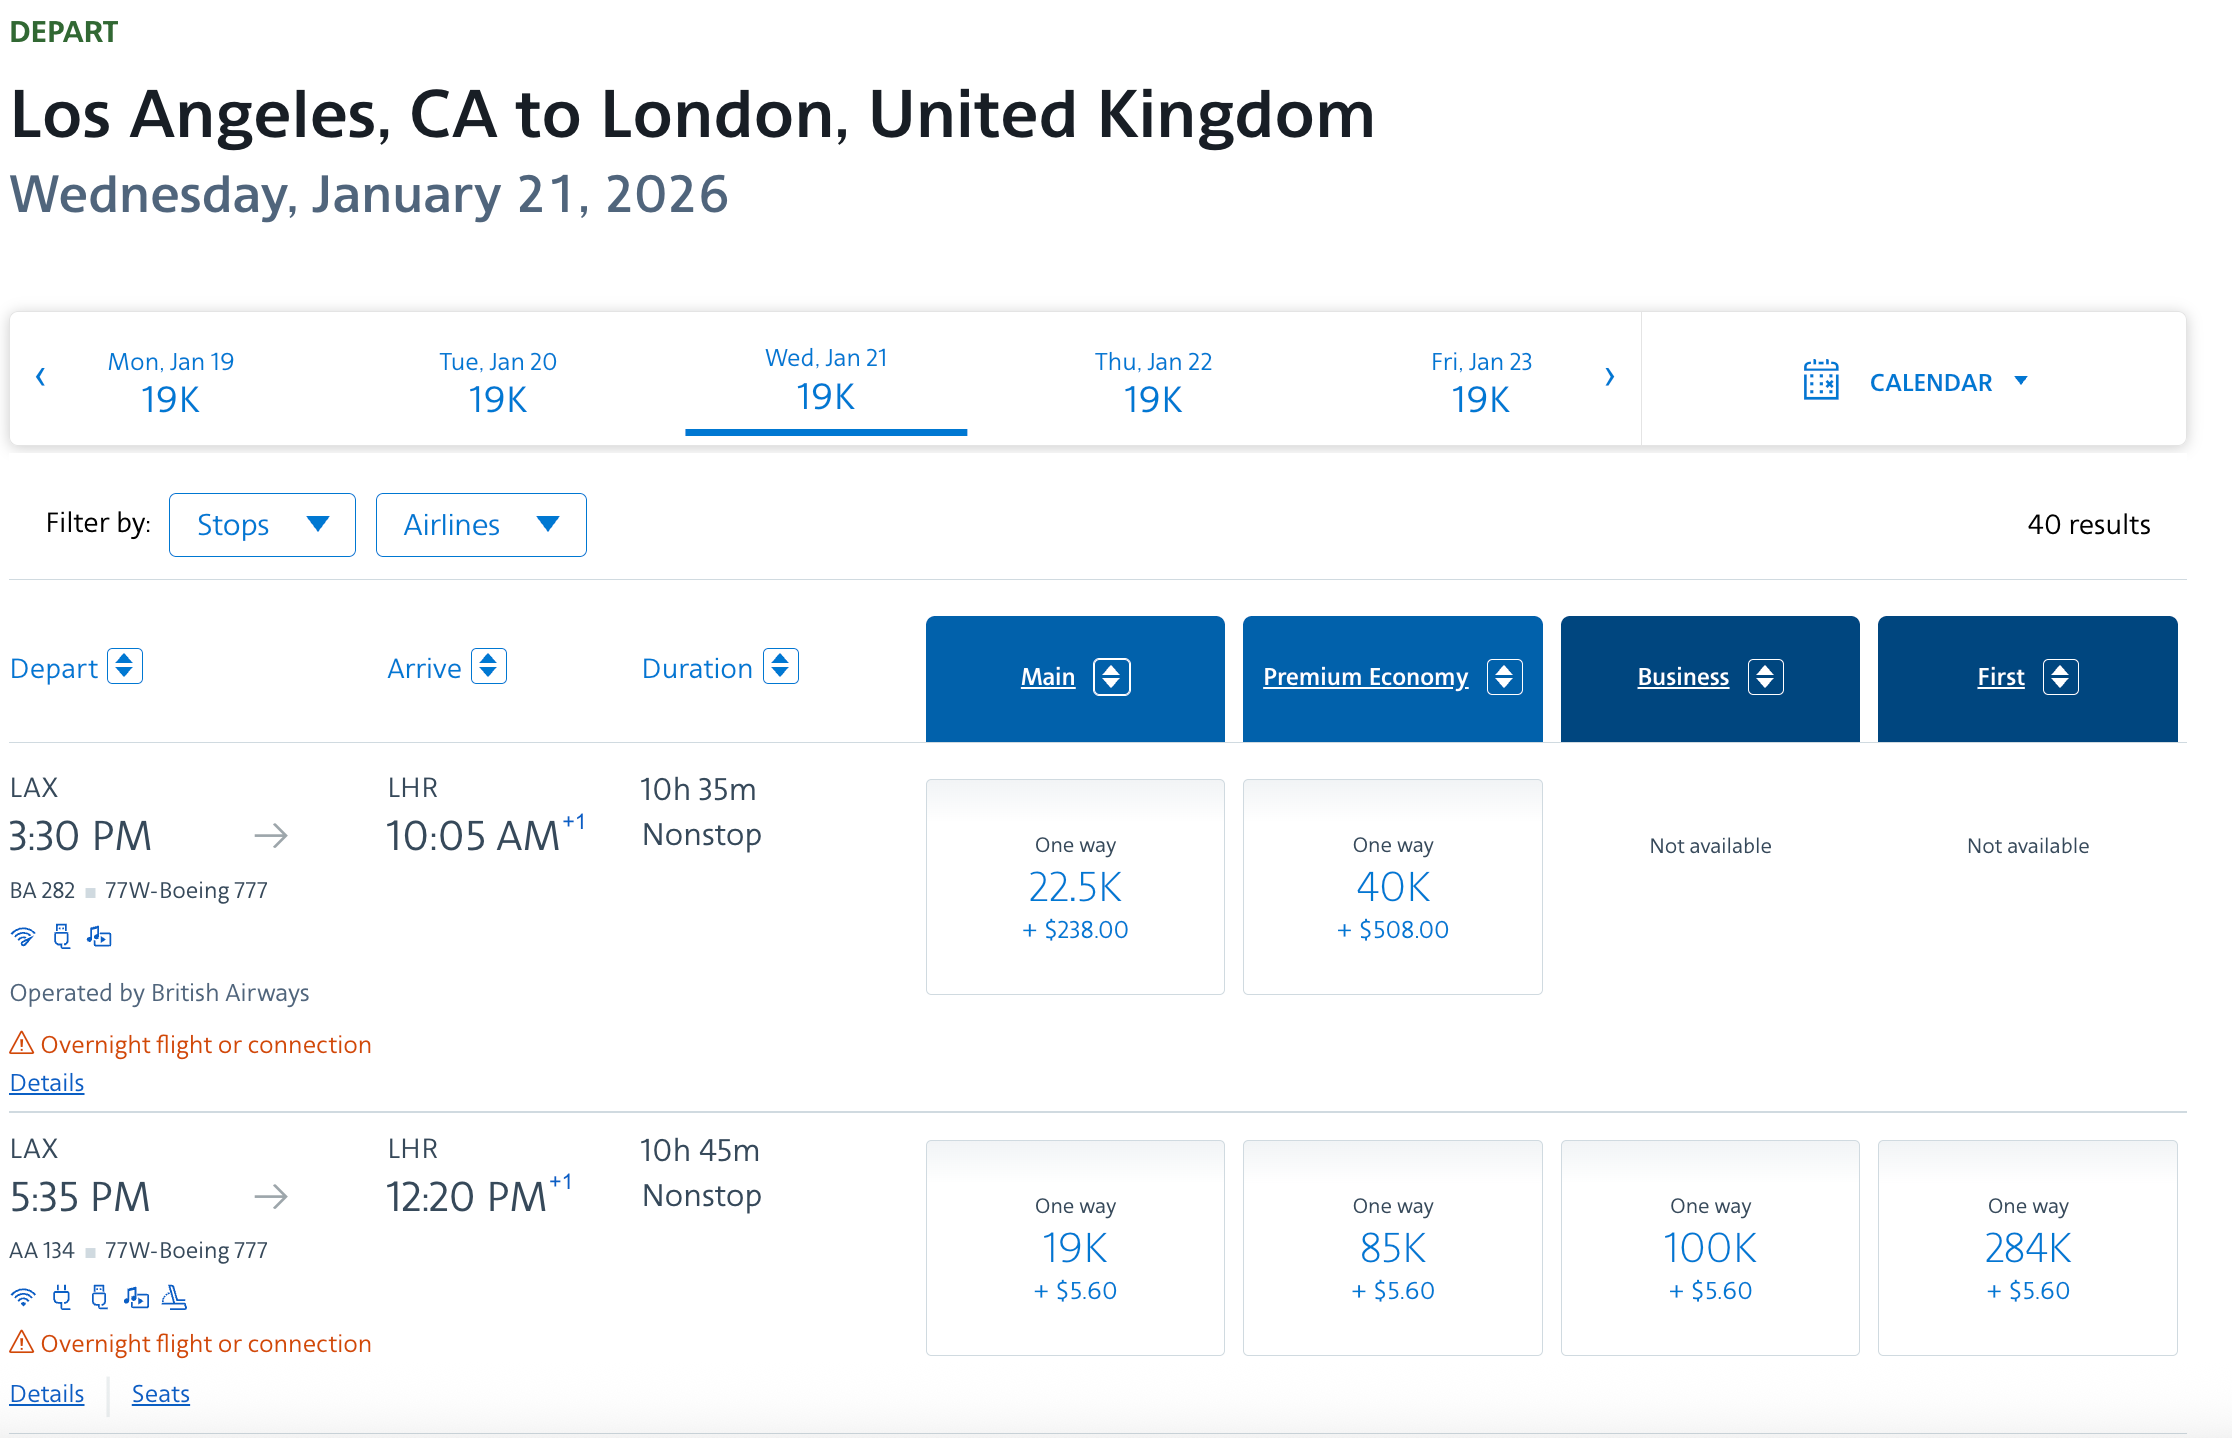
Task: Open Seats link for AA 134 flight
Action: tap(161, 1394)
